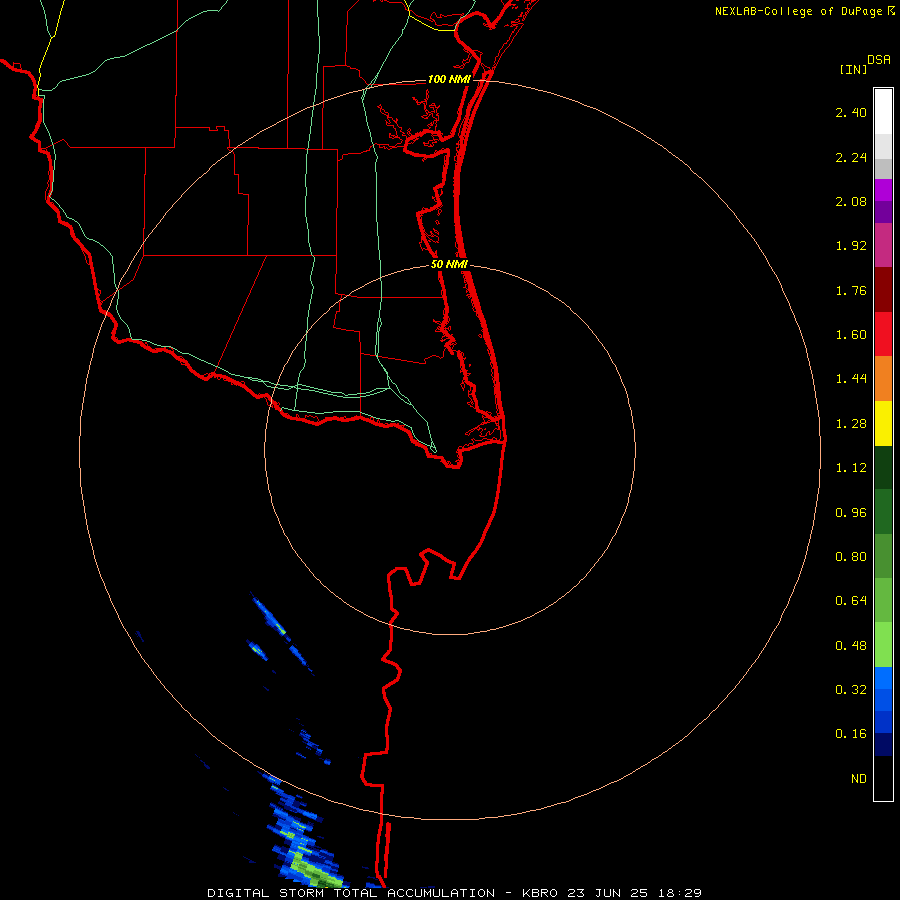Click the 100 NMI range ring label
This screenshot has width=900, height=900.
449,79
